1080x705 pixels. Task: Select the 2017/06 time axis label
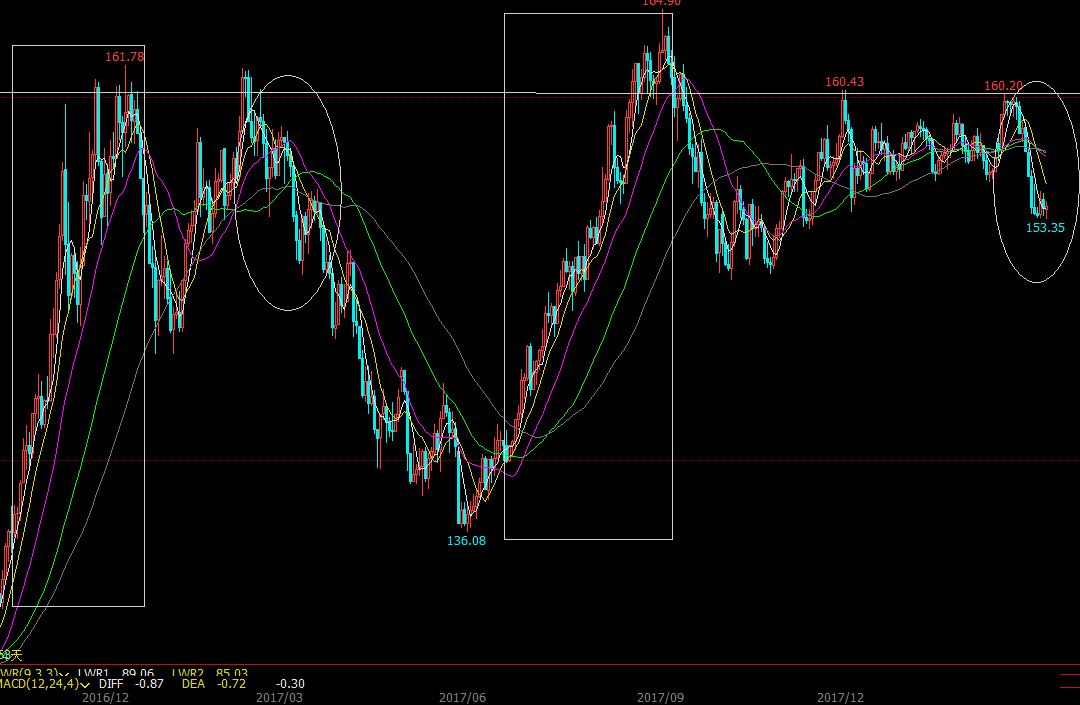(462, 697)
